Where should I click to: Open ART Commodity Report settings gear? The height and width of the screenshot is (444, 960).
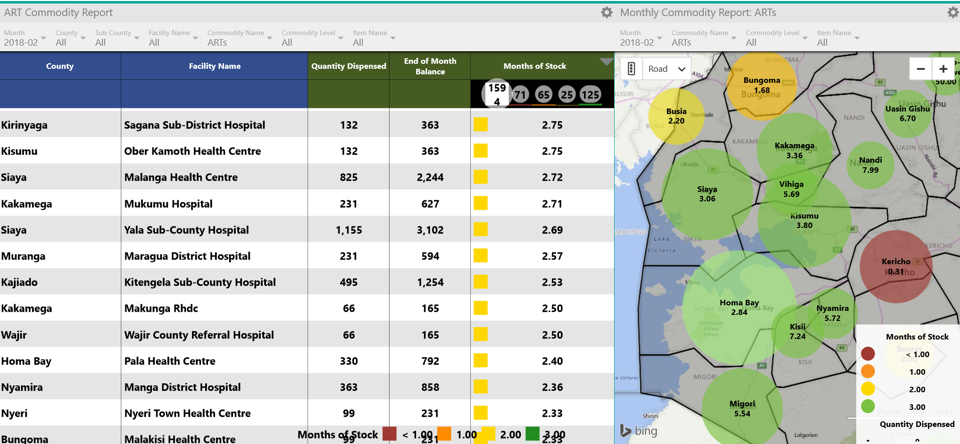click(606, 13)
